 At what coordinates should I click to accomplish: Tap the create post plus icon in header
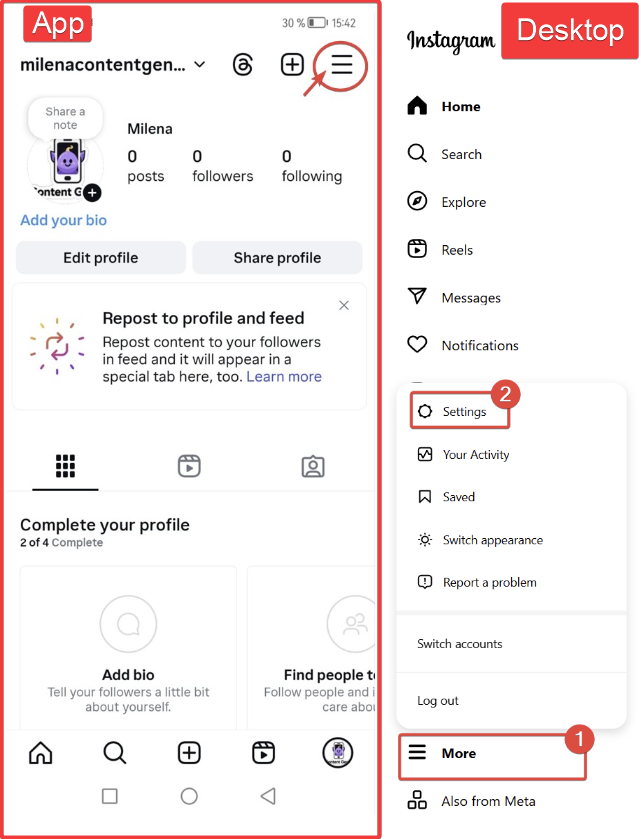point(292,65)
